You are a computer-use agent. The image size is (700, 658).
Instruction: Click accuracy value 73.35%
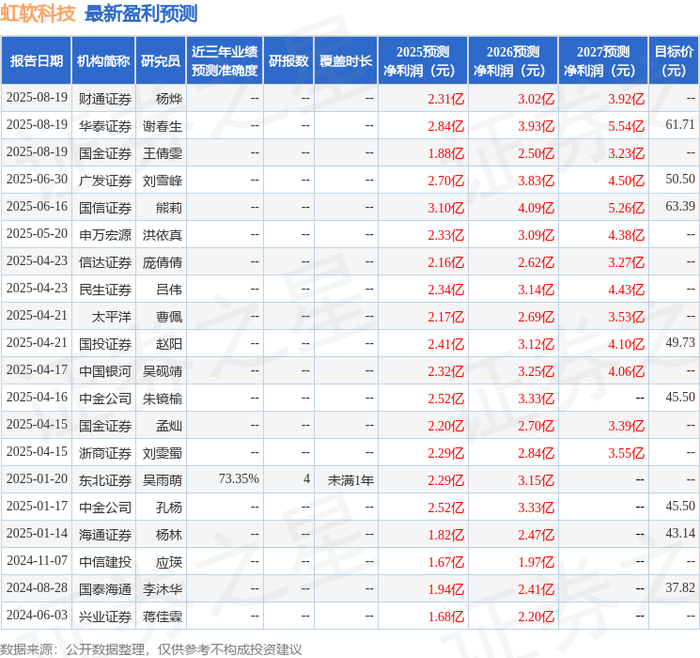(238, 479)
